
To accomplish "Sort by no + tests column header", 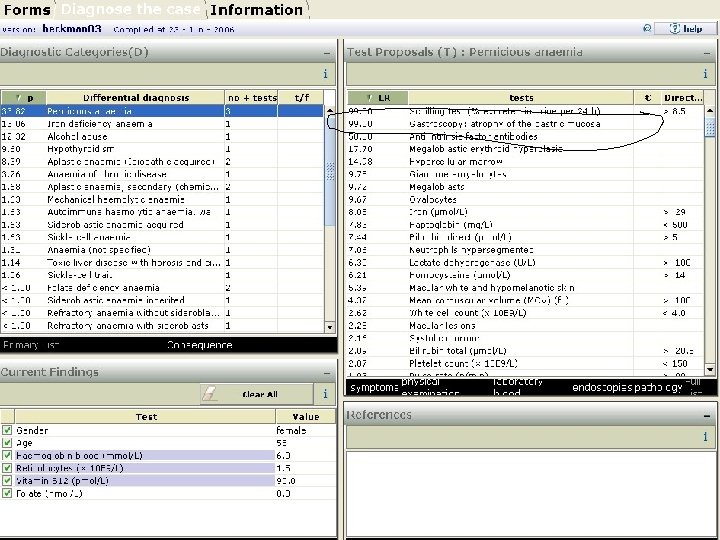I will (251, 97).
